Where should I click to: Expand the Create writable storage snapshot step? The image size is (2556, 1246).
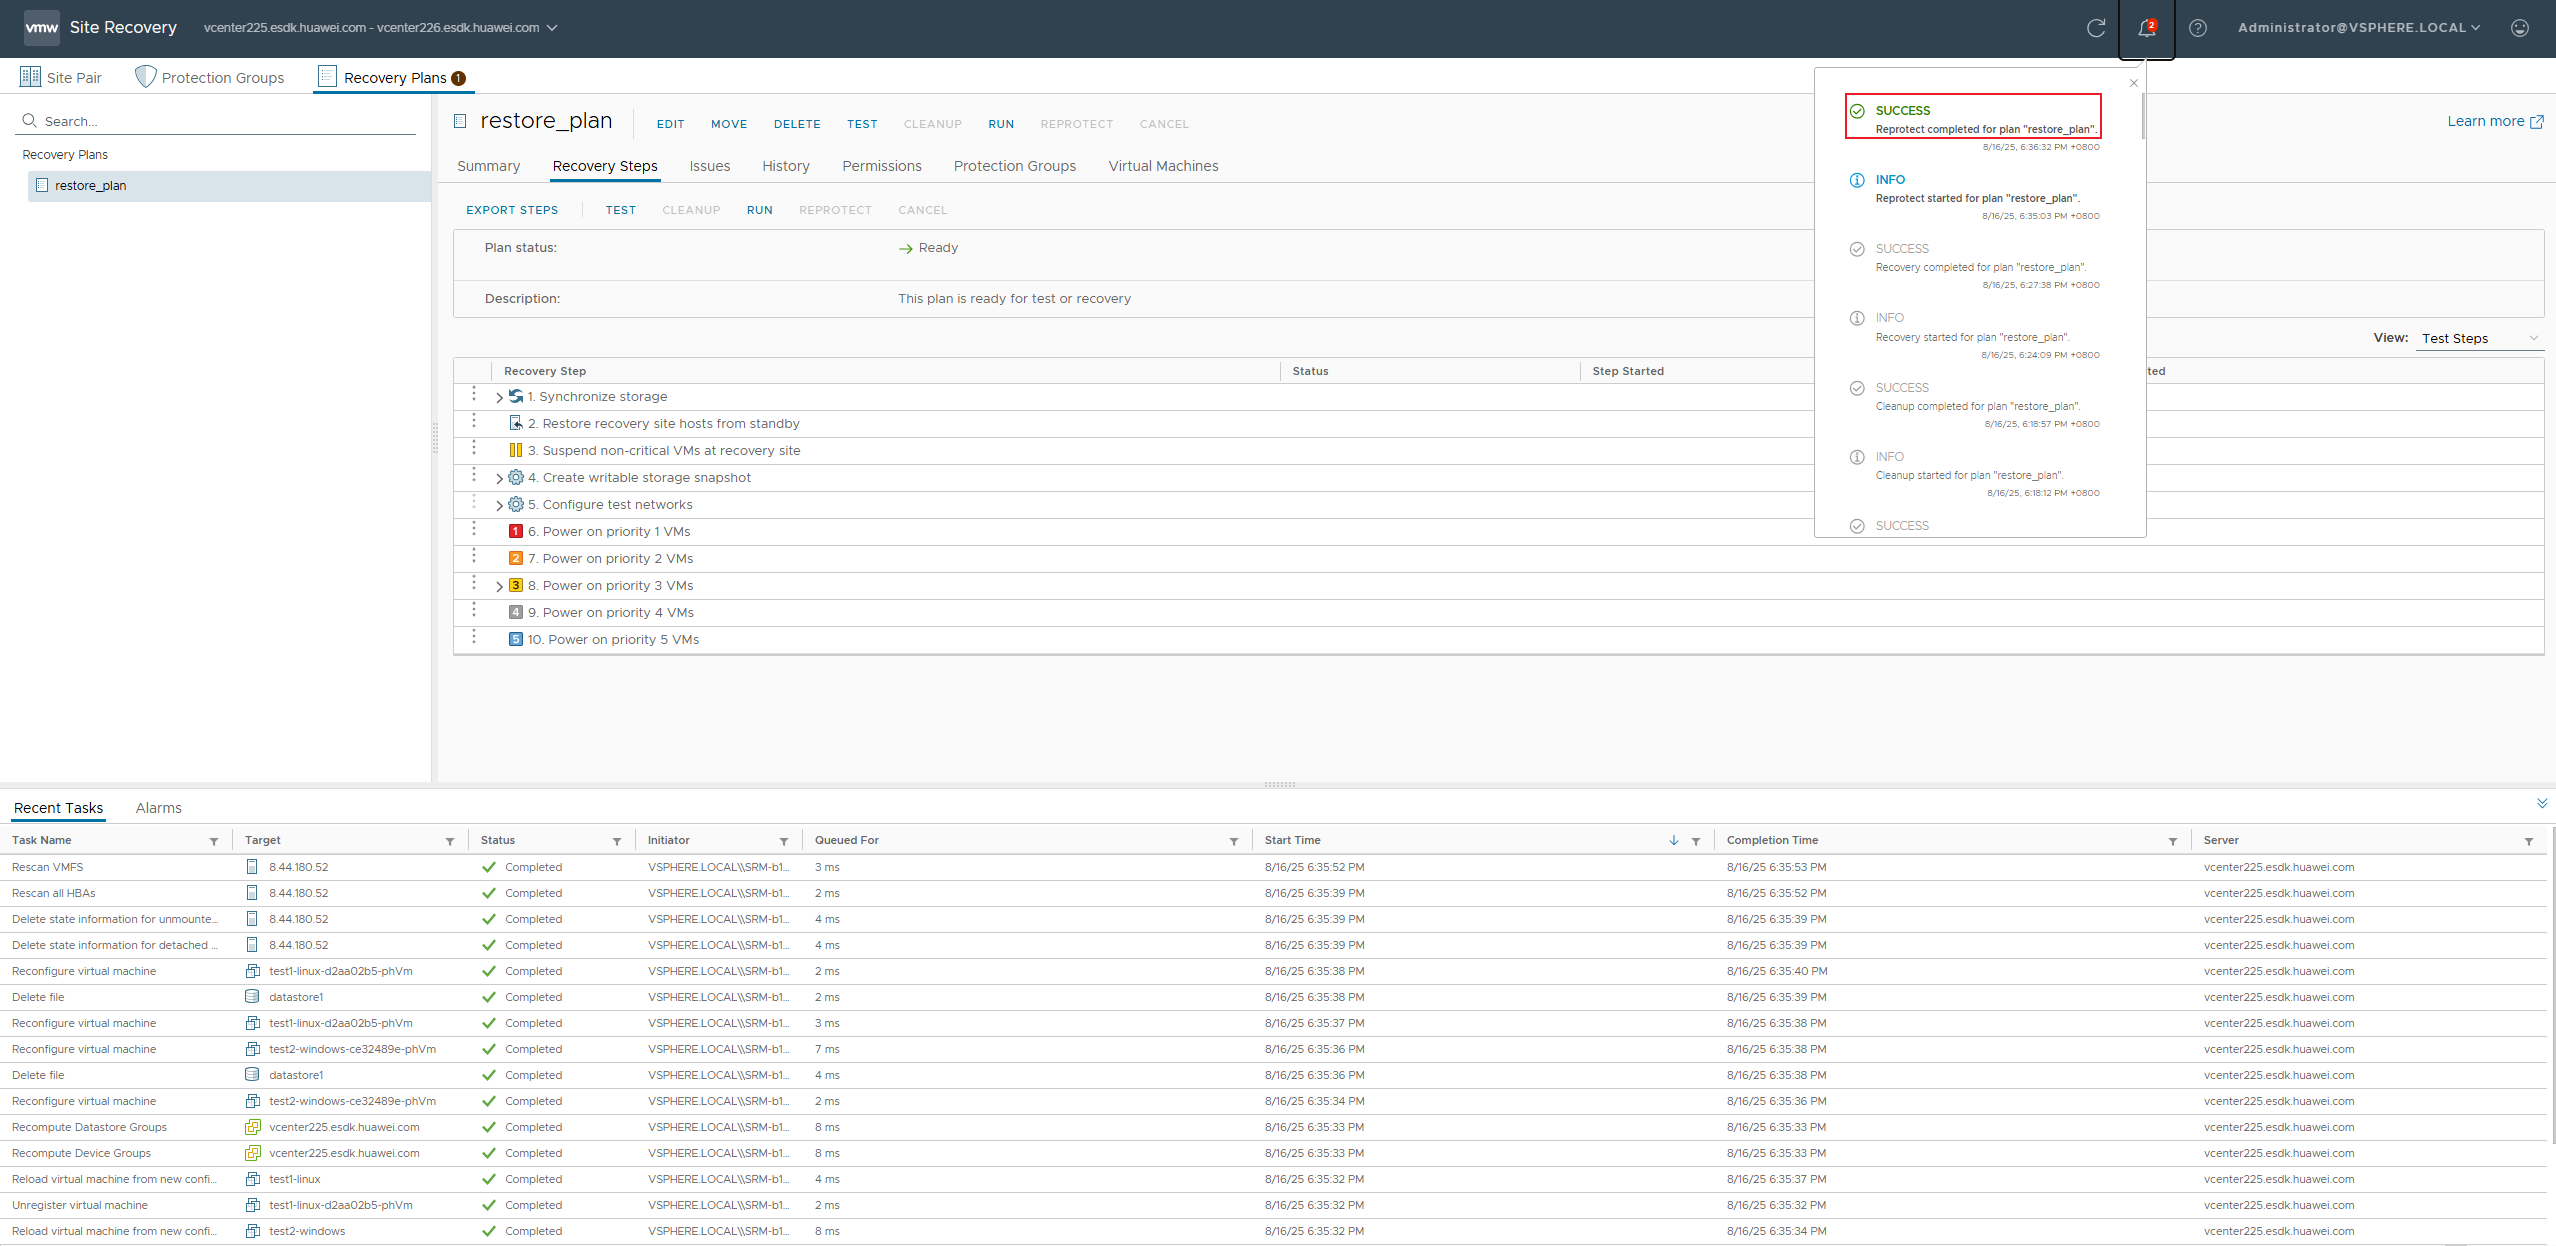pyautogui.click(x=499, y=478)
